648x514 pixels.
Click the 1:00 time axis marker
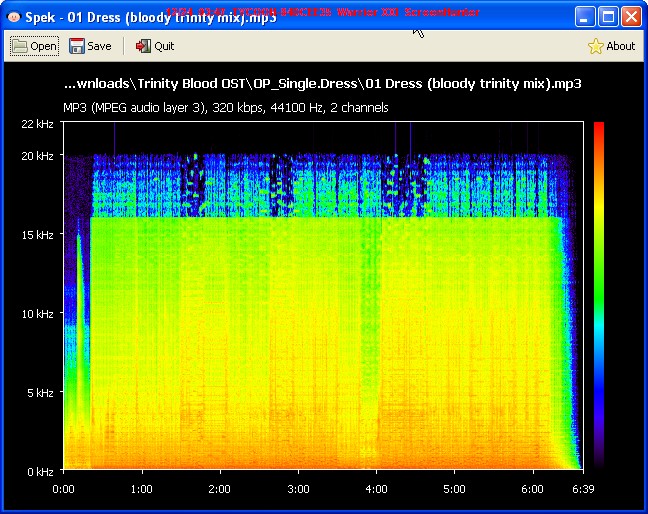point(141,489)
